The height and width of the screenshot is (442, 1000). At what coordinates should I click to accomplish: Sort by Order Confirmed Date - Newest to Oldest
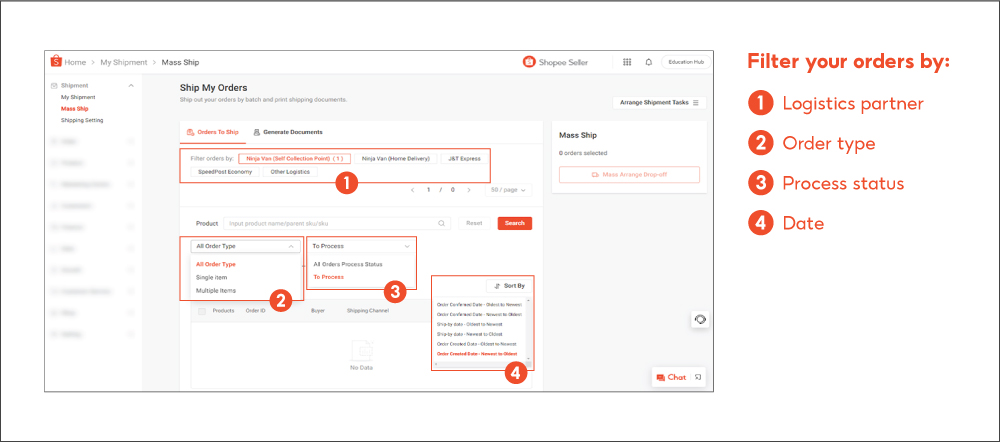coord(479,314)
